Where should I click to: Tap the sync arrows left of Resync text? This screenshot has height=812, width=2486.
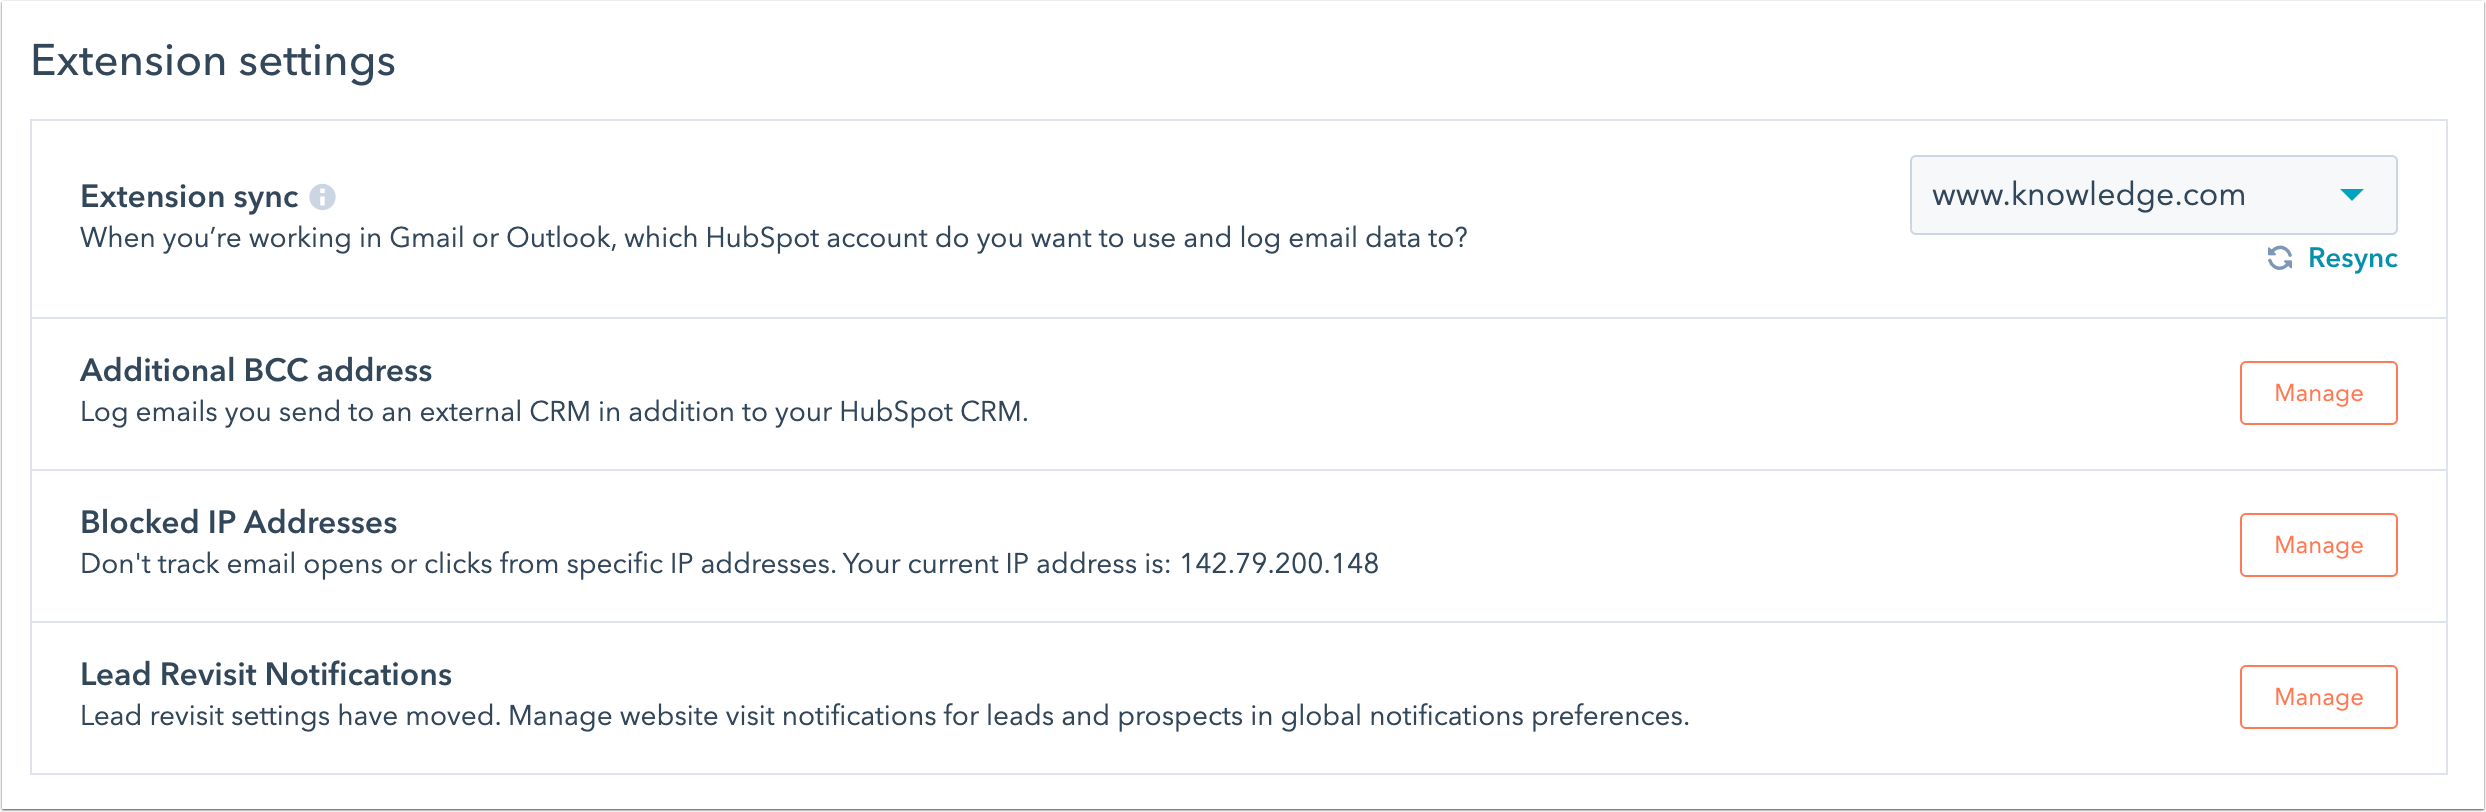tap(2279, 258)
